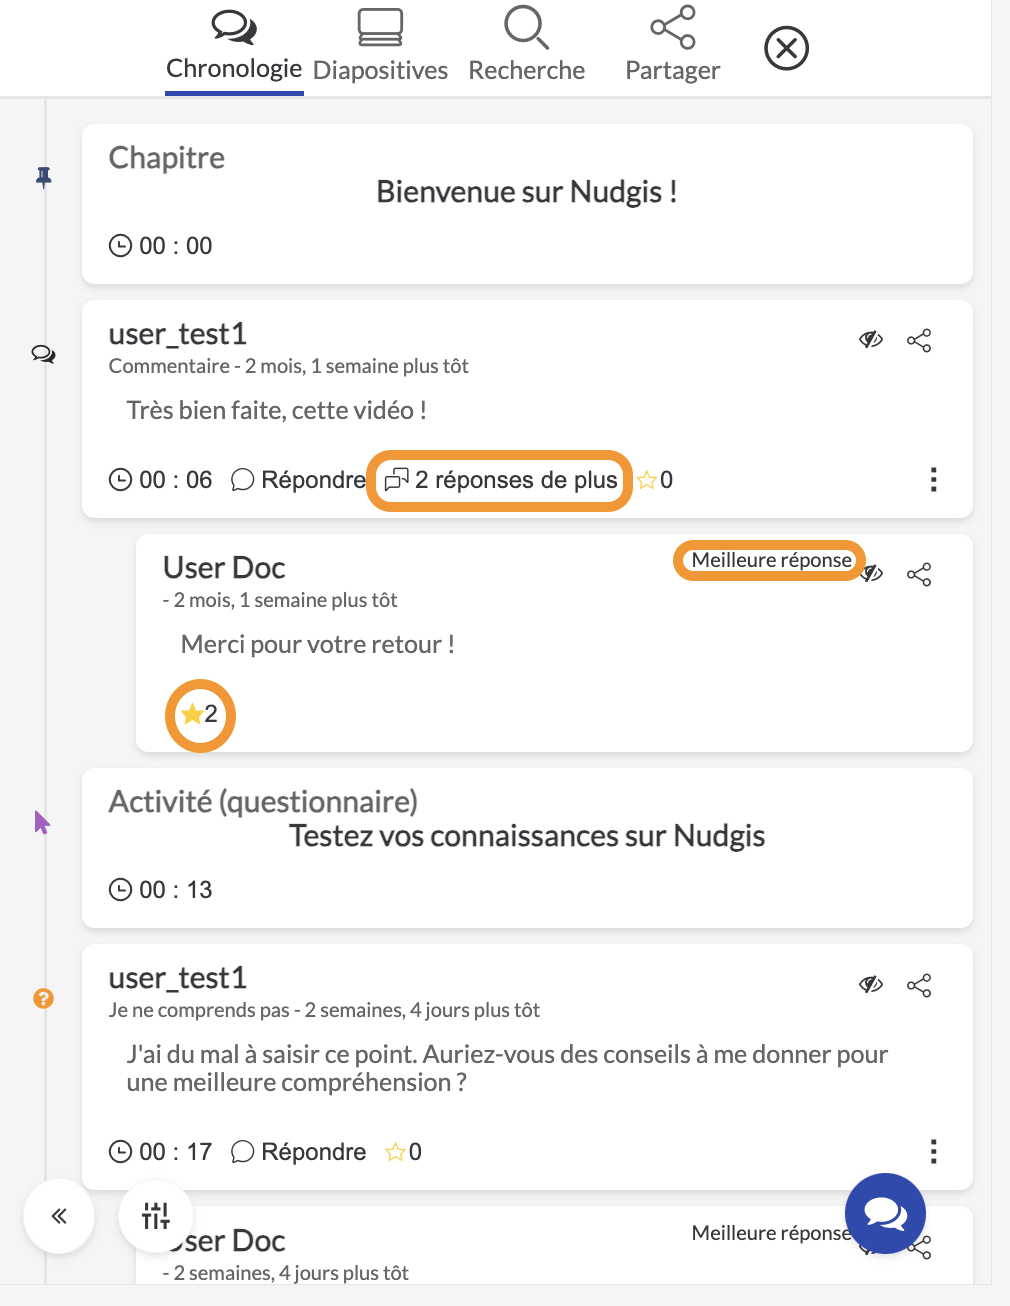Star the 'Très bien faite' comment
This screenshot has height=1306, width=1010.
[648, 480]
